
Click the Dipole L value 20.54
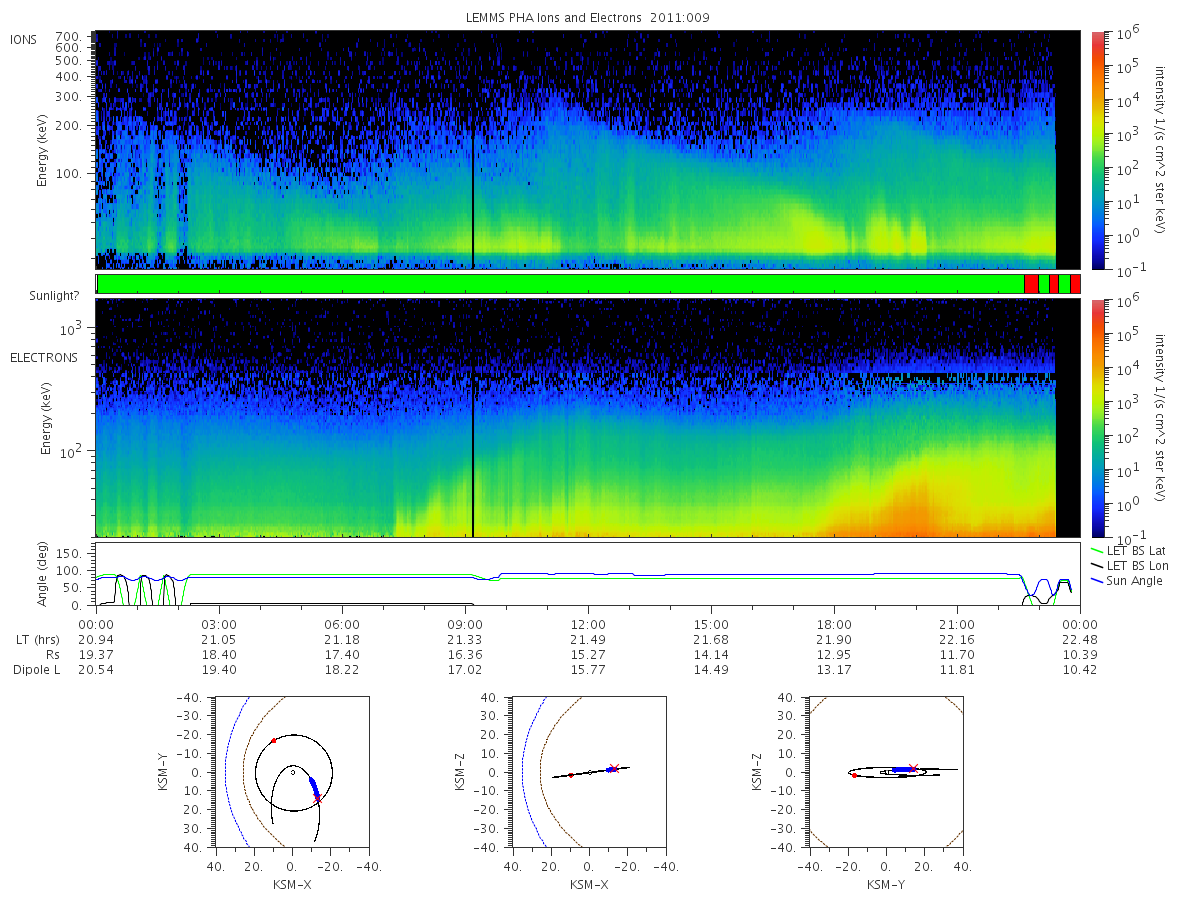pos(96,669)
